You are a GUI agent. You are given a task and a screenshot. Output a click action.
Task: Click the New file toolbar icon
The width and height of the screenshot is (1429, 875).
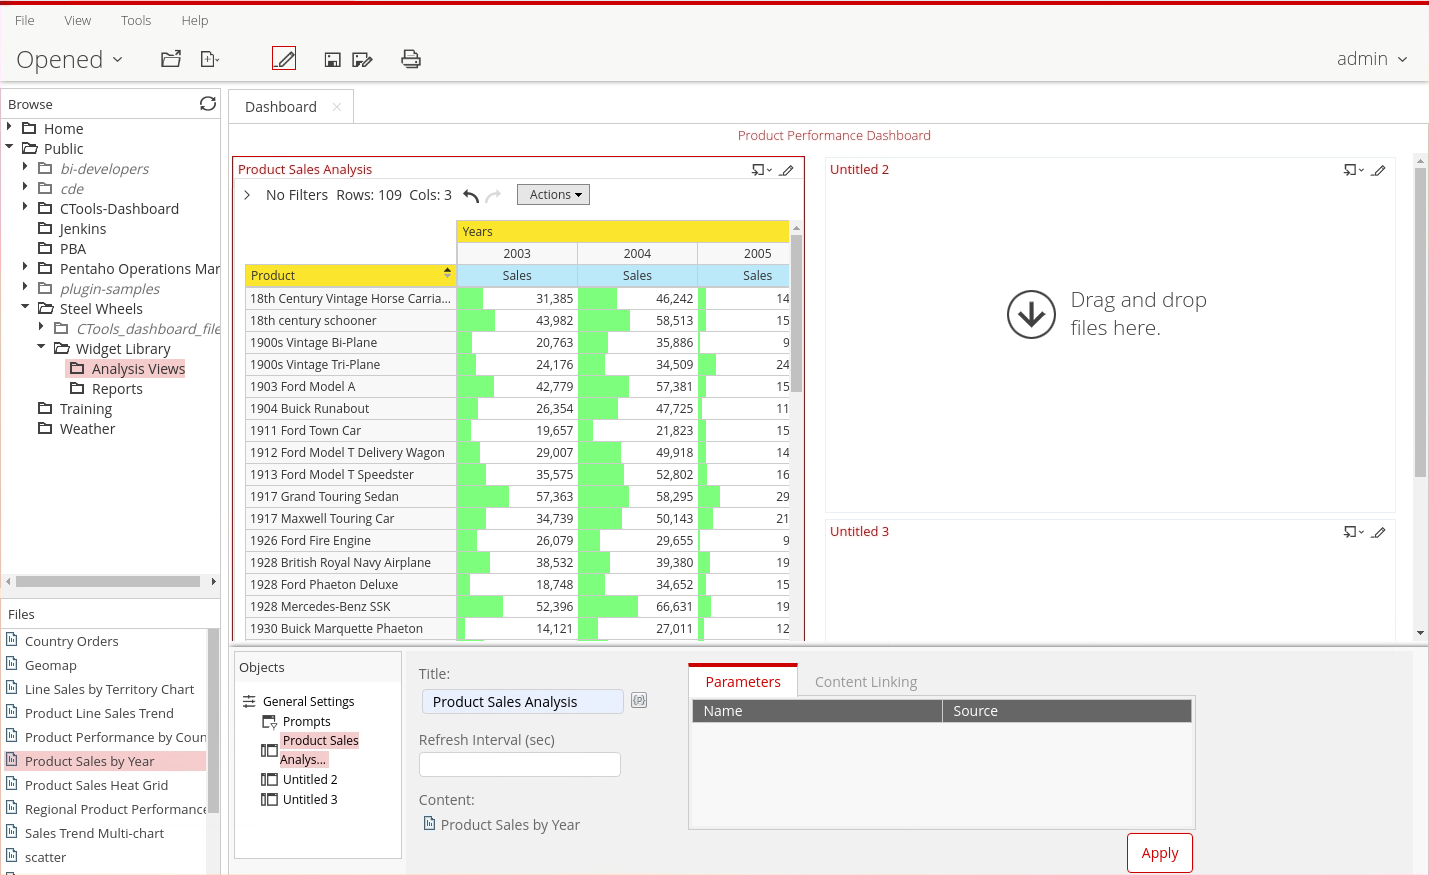coord(209,59)
